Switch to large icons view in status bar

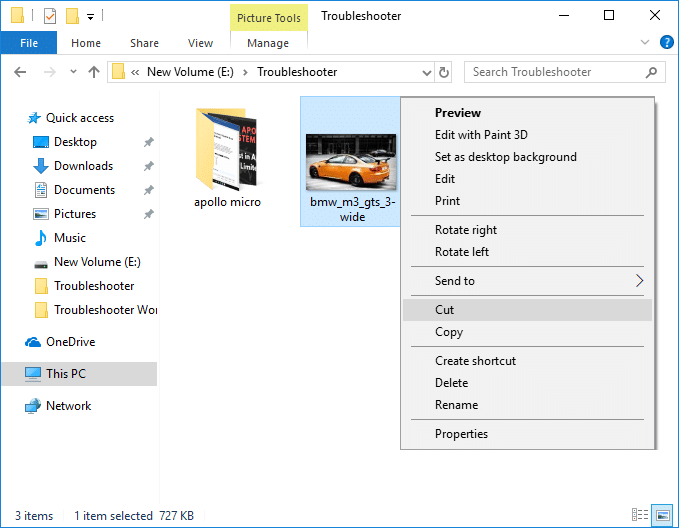[660, 516]
